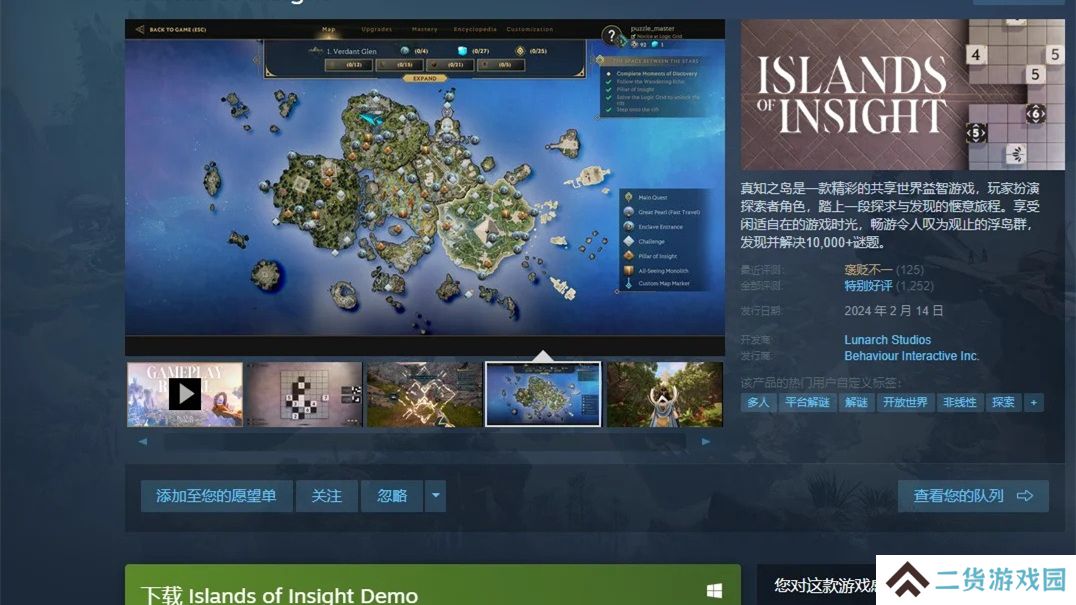The width and height of the screenshot is (1076, 605).
Task: Open the ignore options dropdown arrow
Action: tap(436, 496)
